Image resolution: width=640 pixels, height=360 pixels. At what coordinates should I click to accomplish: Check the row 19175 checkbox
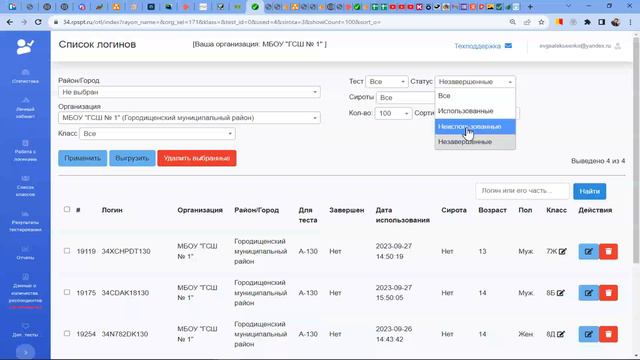point(67,292)
